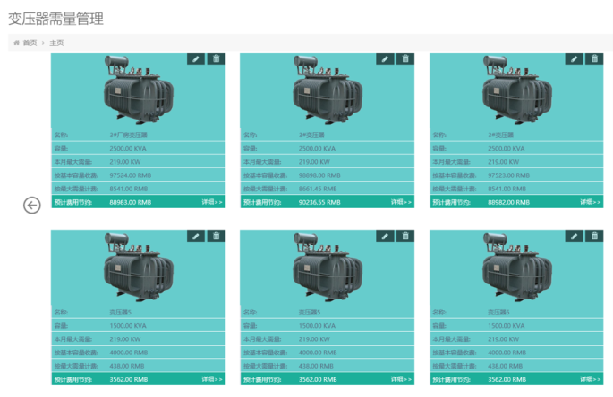Click the bottom-middle 变压器5 transformer image
This screenshot has height=397, width=613.
(x=328, y=267)
